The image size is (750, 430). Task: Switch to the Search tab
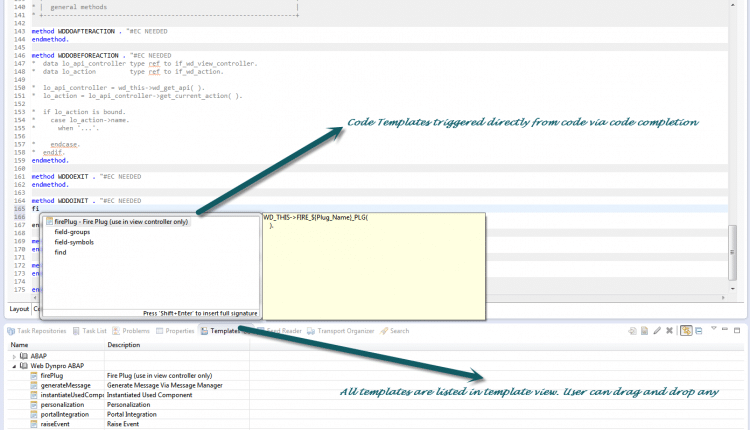click(395, 331)
